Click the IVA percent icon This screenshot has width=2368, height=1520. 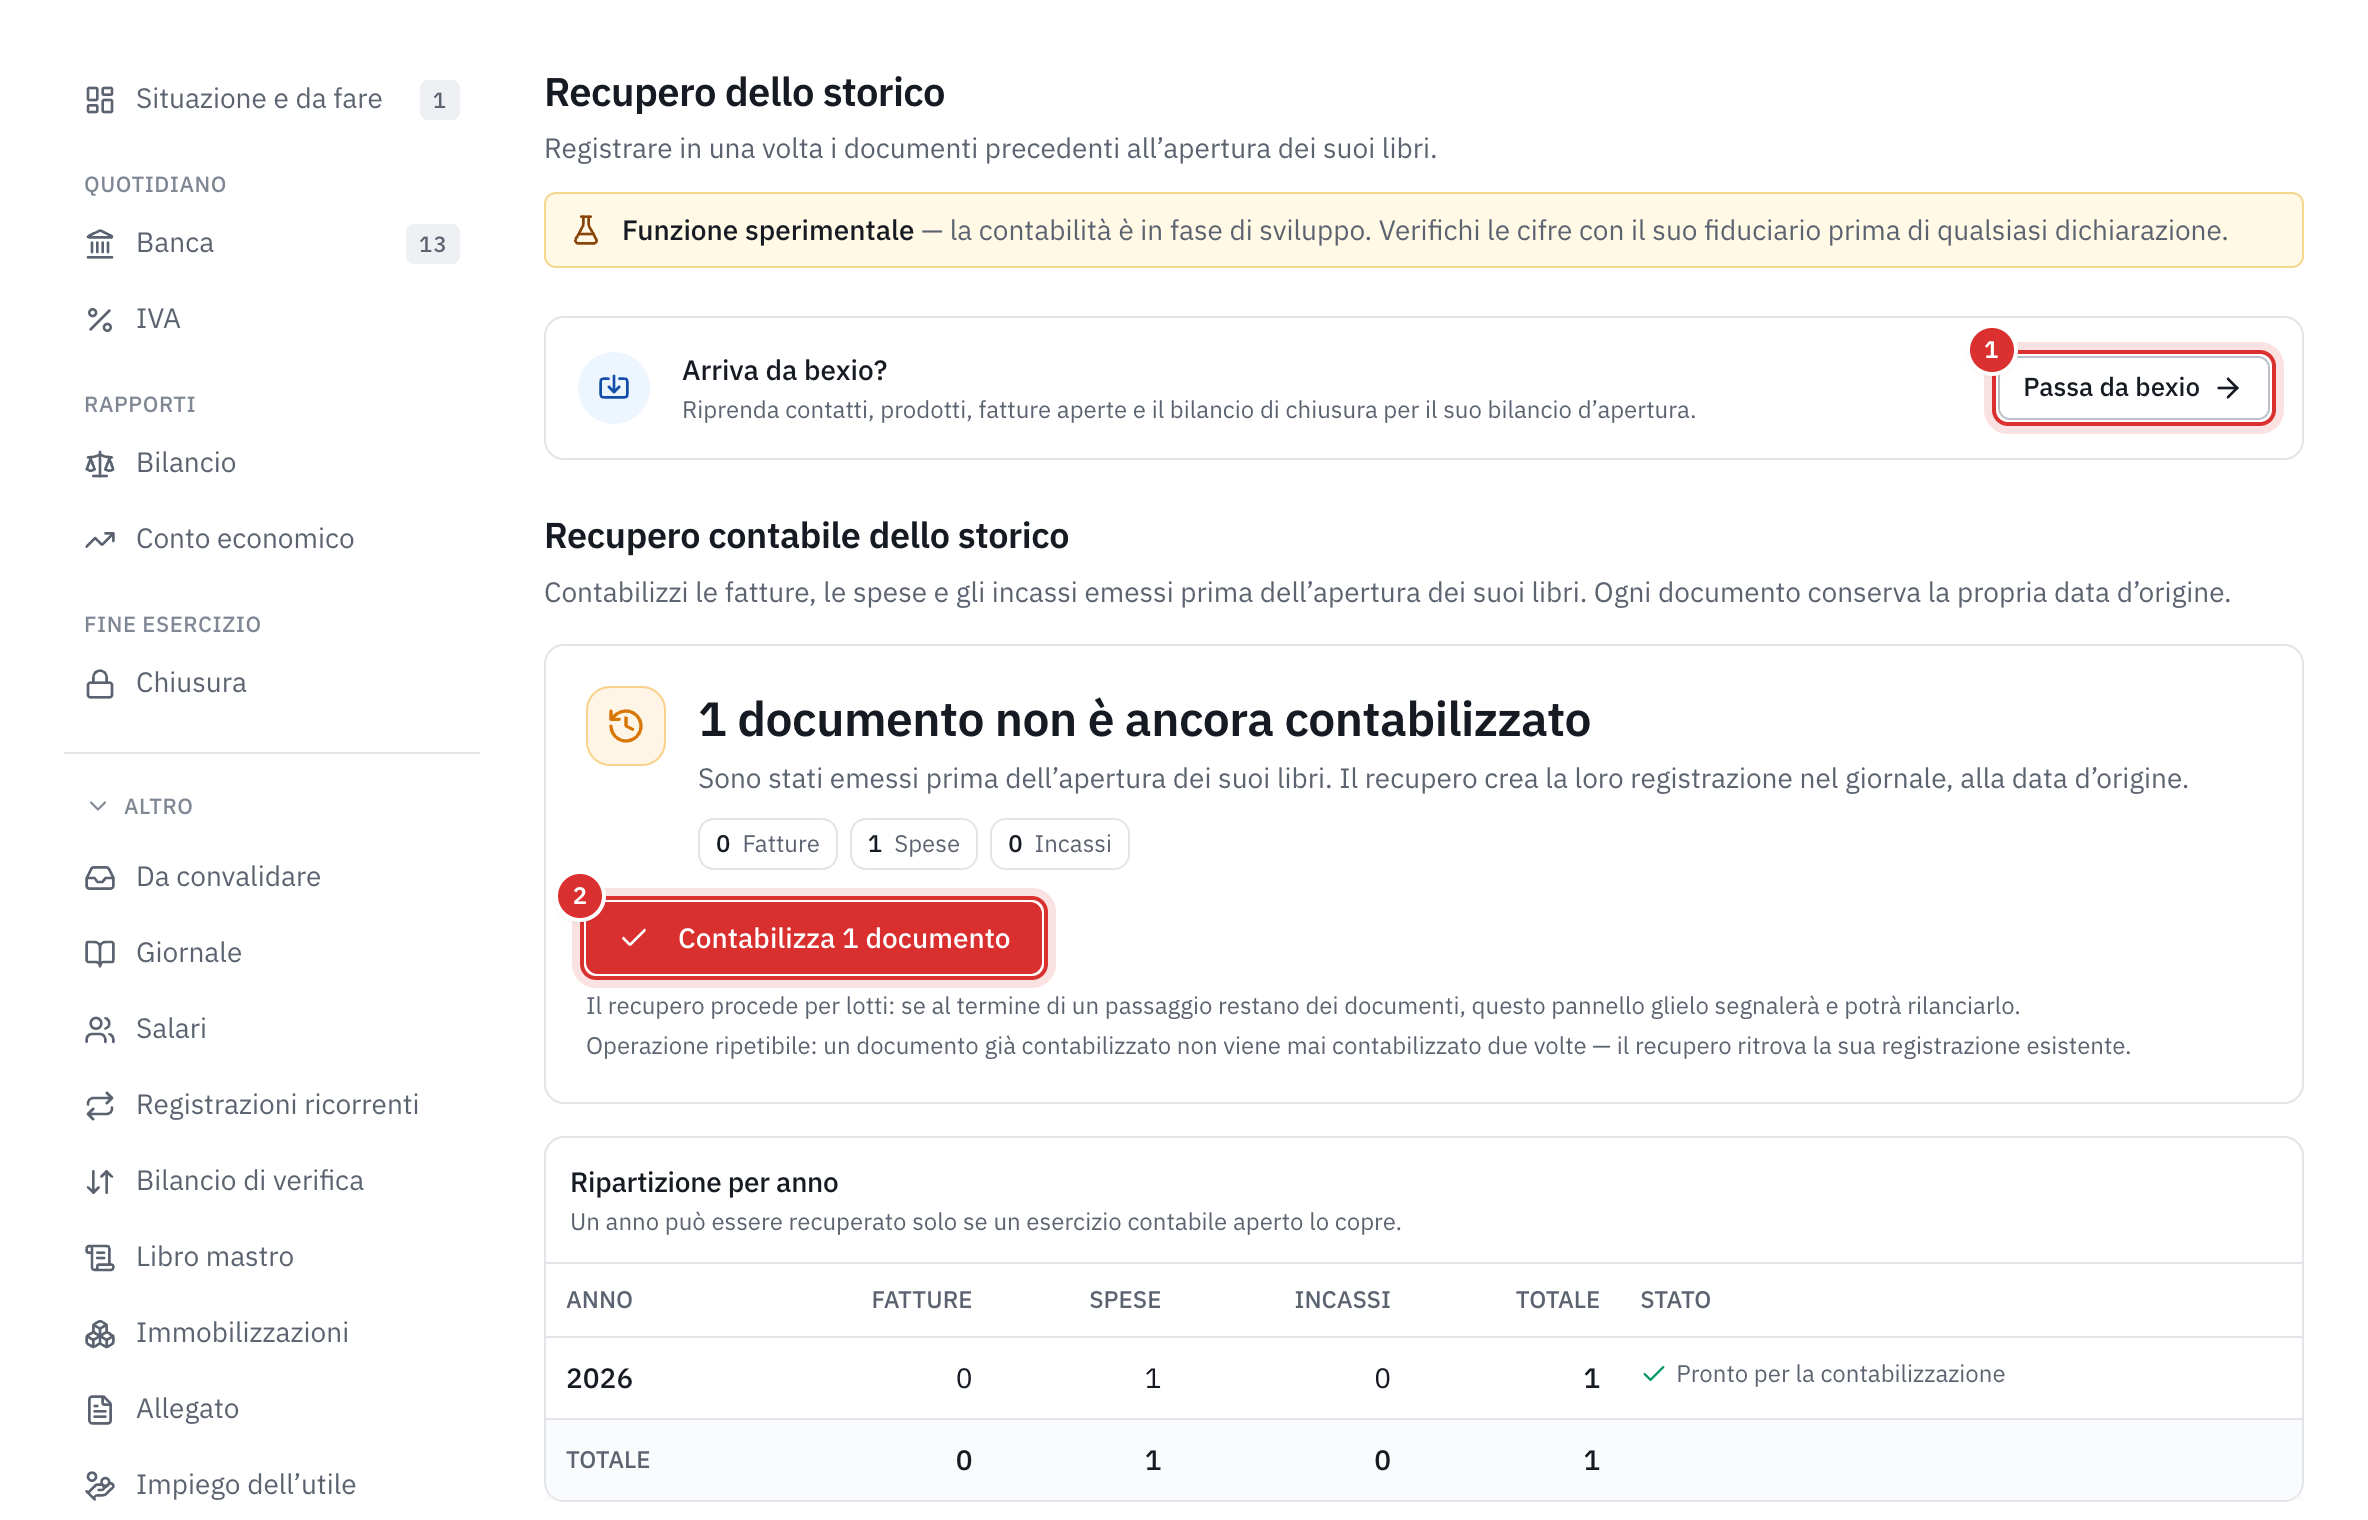click(100, 319)
